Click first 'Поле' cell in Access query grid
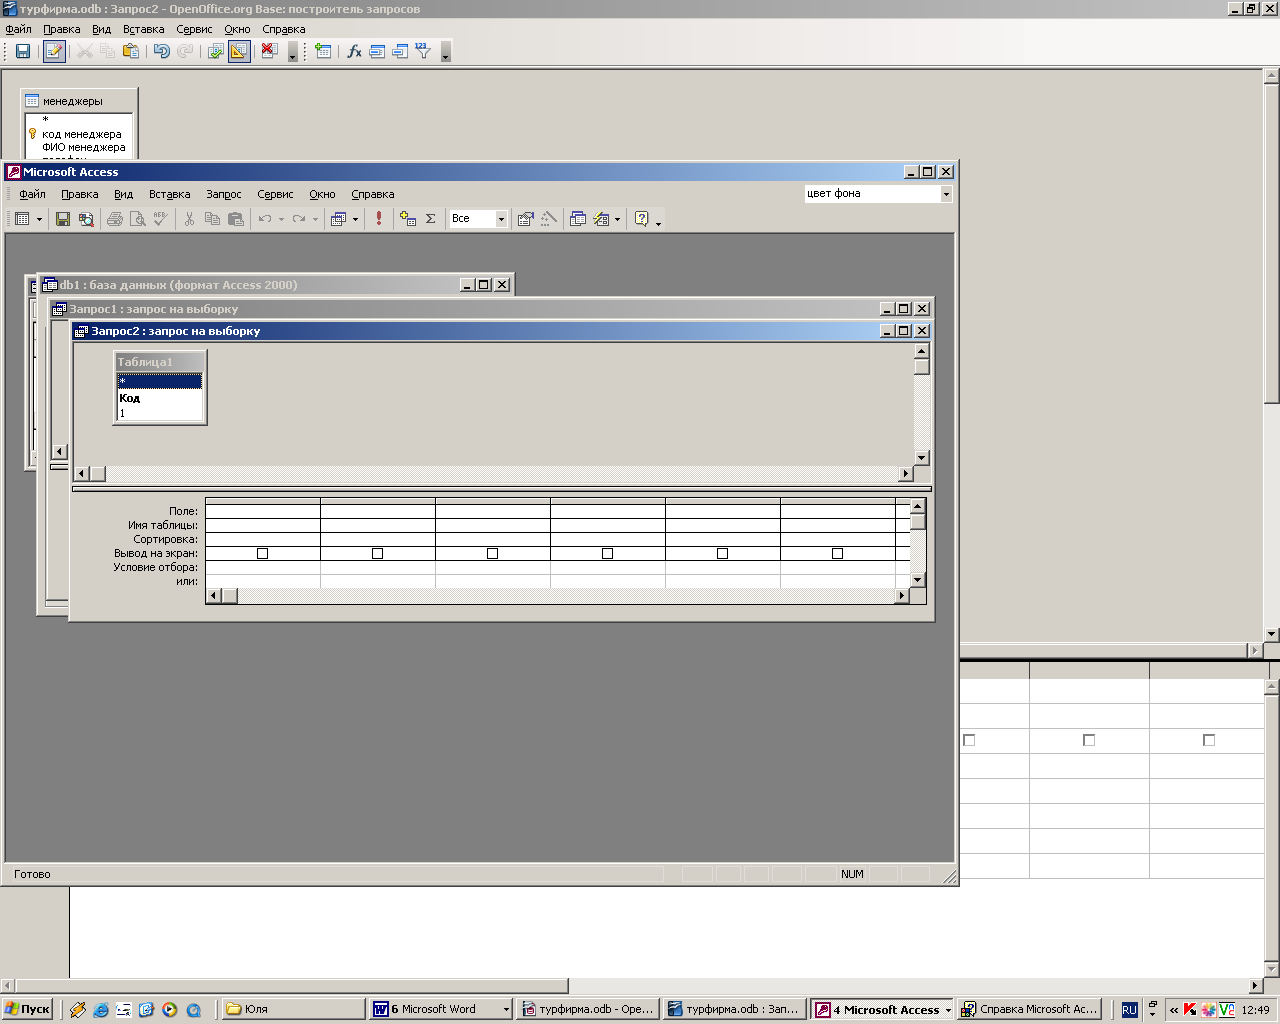1280x1024 pixels. 263,511
